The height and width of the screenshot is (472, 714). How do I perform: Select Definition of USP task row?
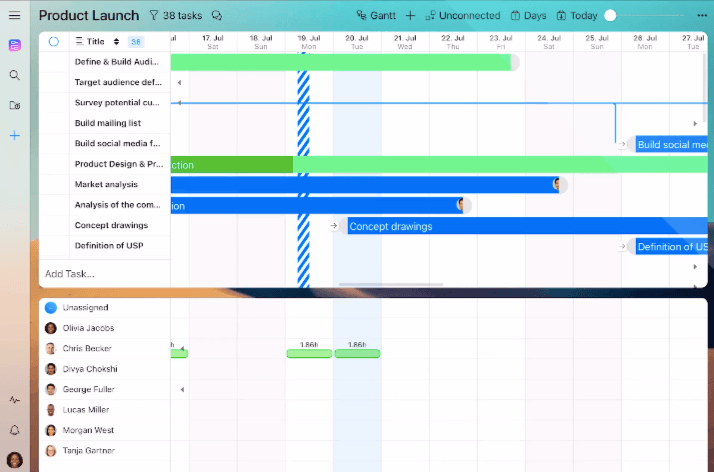[x=105, y=246]
